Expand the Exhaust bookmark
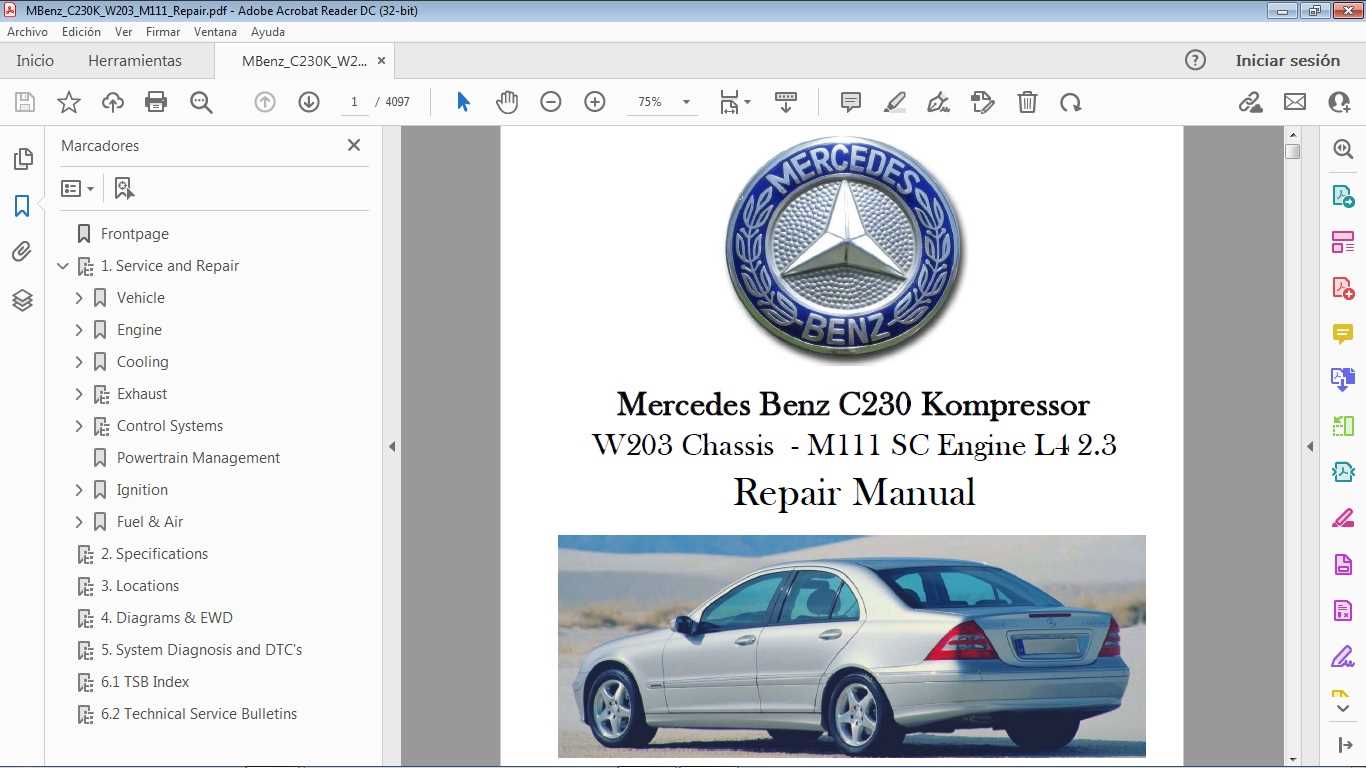The height and width of the screenshot is (768, 1366). click(79, 394)
